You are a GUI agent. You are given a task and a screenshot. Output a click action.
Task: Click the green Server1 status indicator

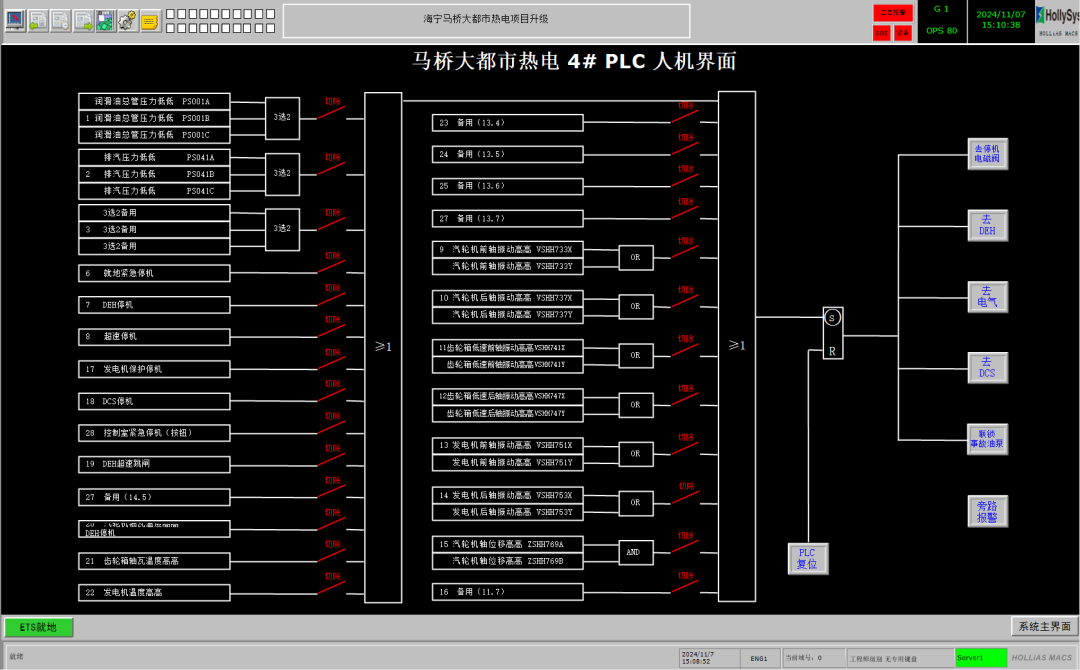tap(980, 658)
